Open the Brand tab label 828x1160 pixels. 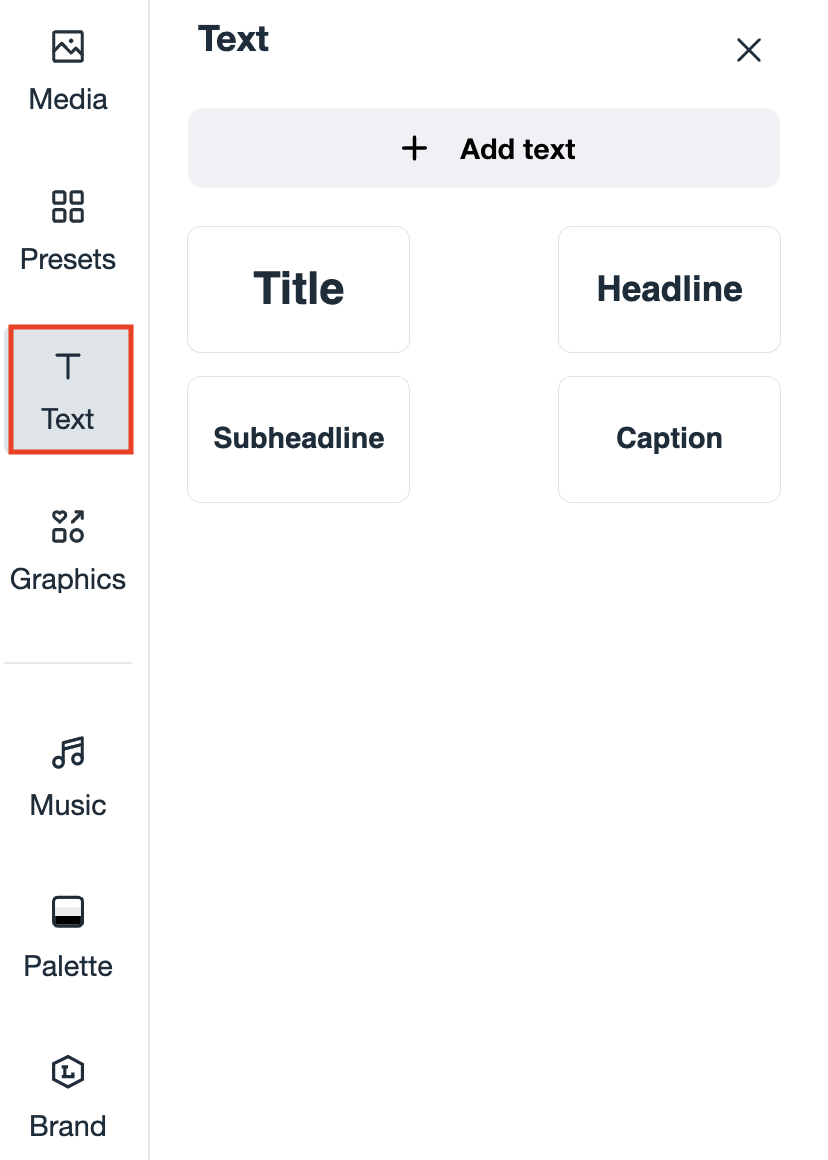tap(68, 1126)
